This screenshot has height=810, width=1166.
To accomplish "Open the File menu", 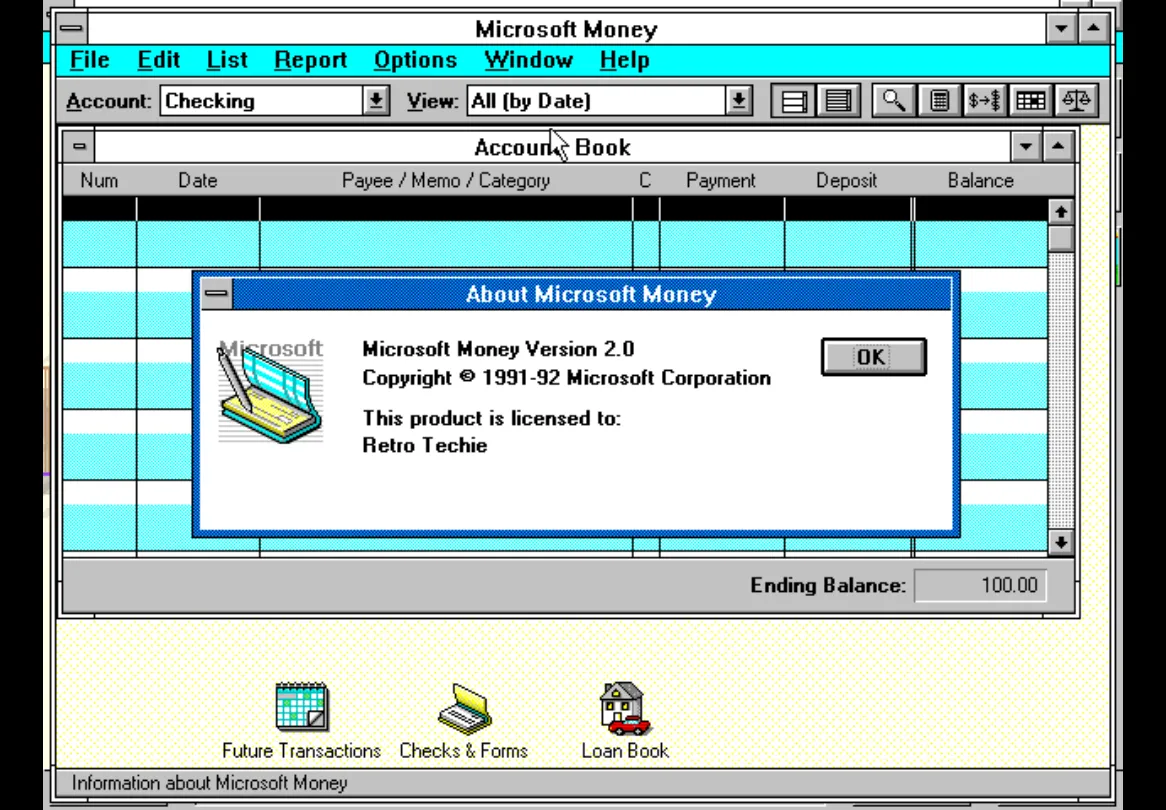I will pyautogui.click(x=89, y=60).
